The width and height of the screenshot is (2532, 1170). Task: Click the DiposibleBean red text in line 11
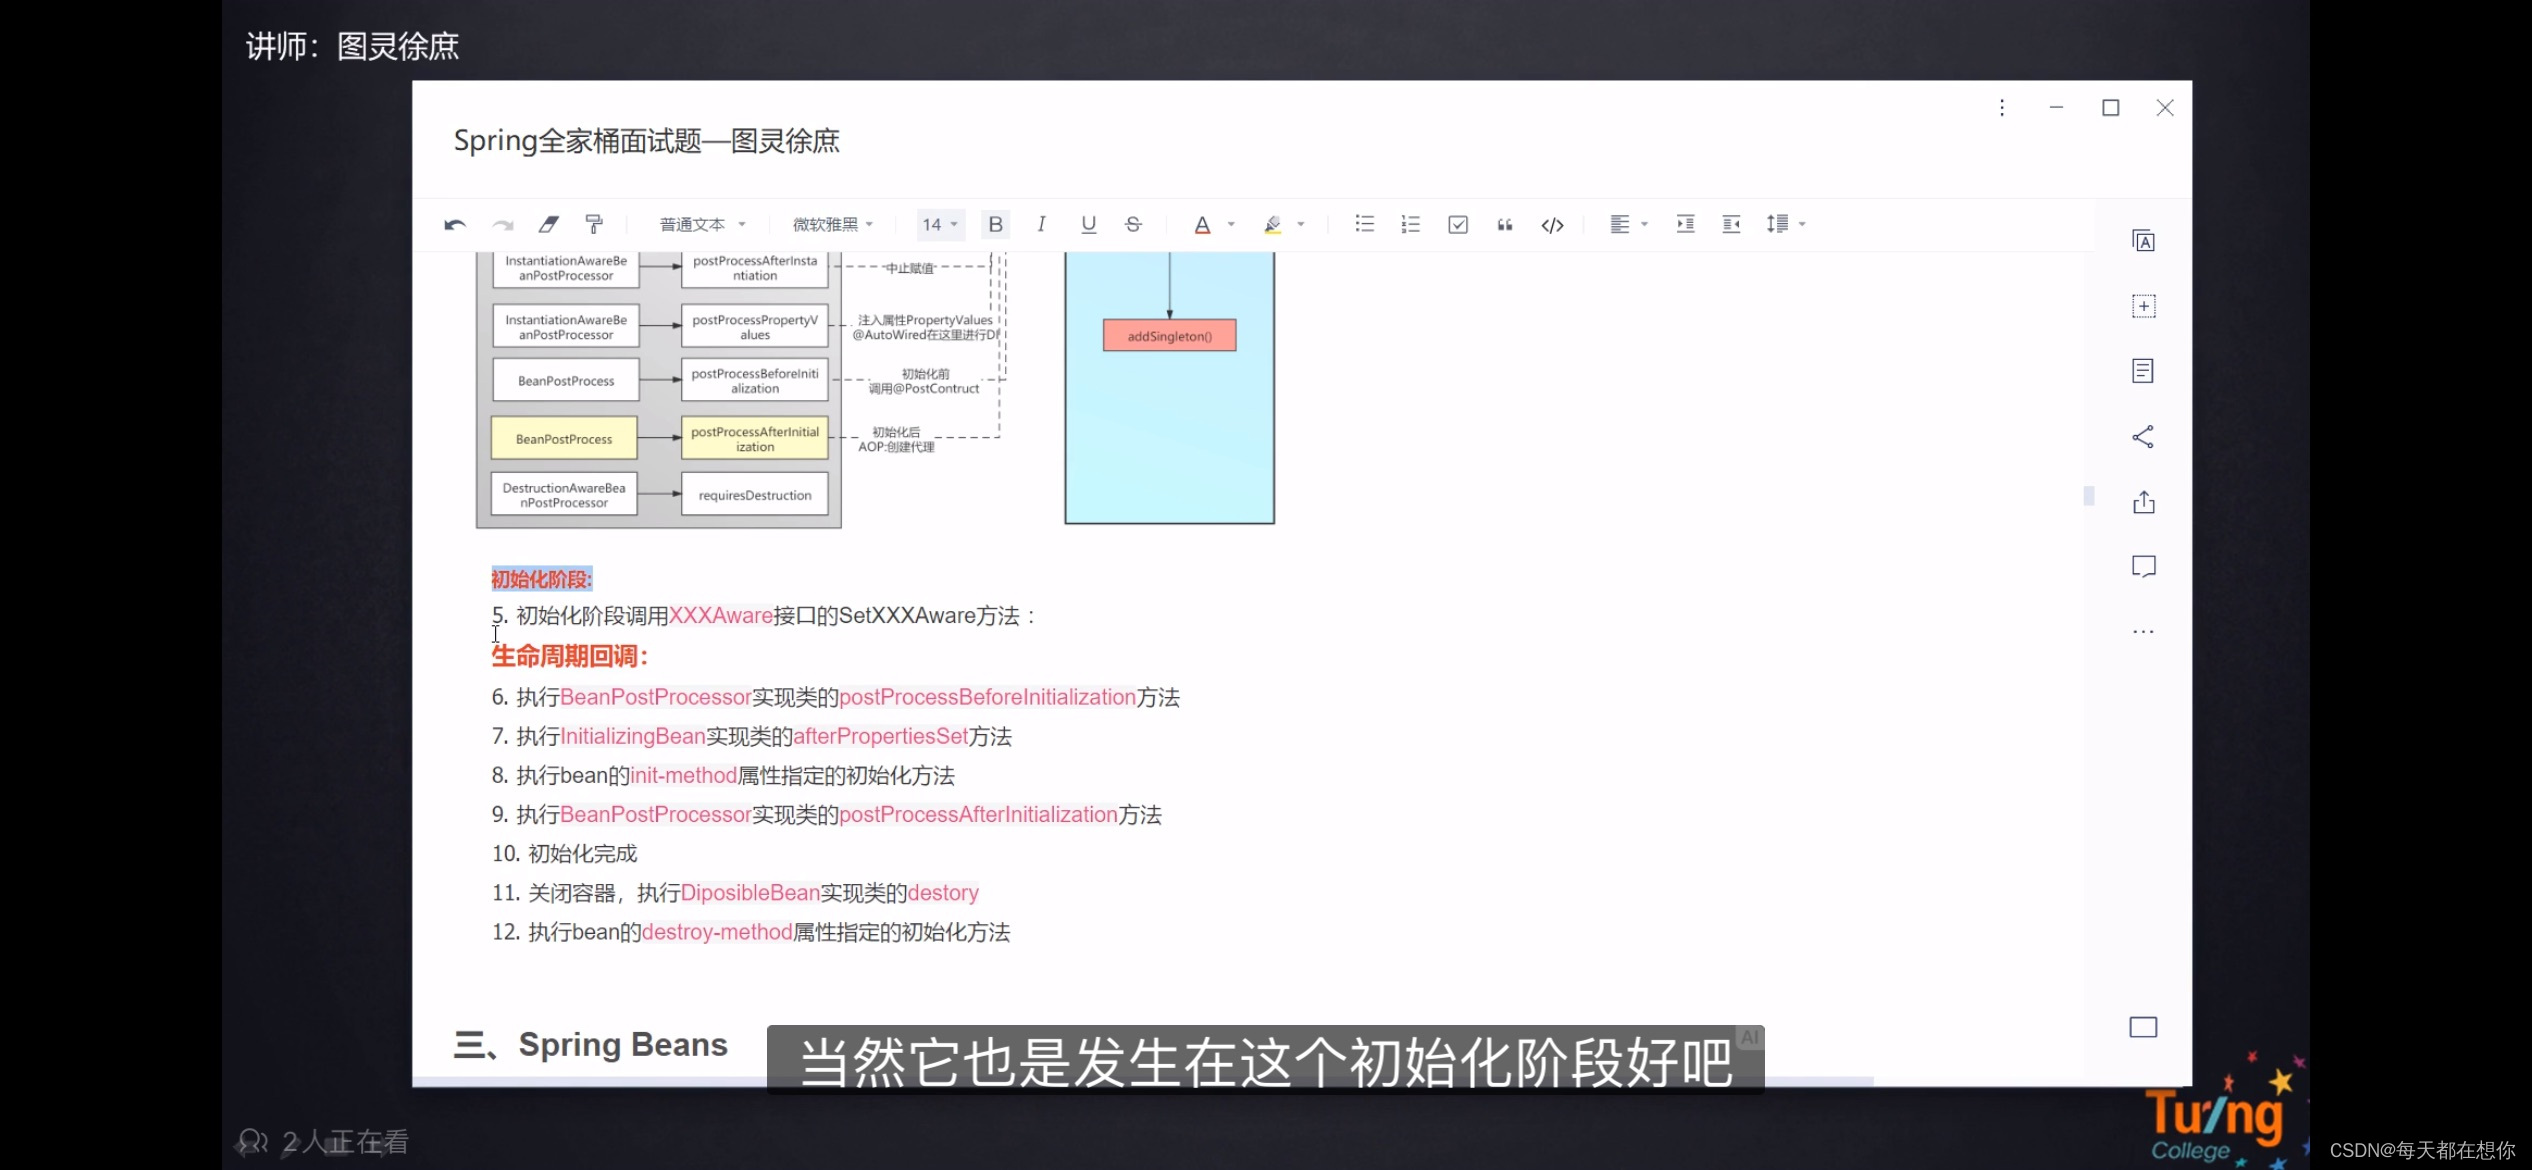coord(750,893)
